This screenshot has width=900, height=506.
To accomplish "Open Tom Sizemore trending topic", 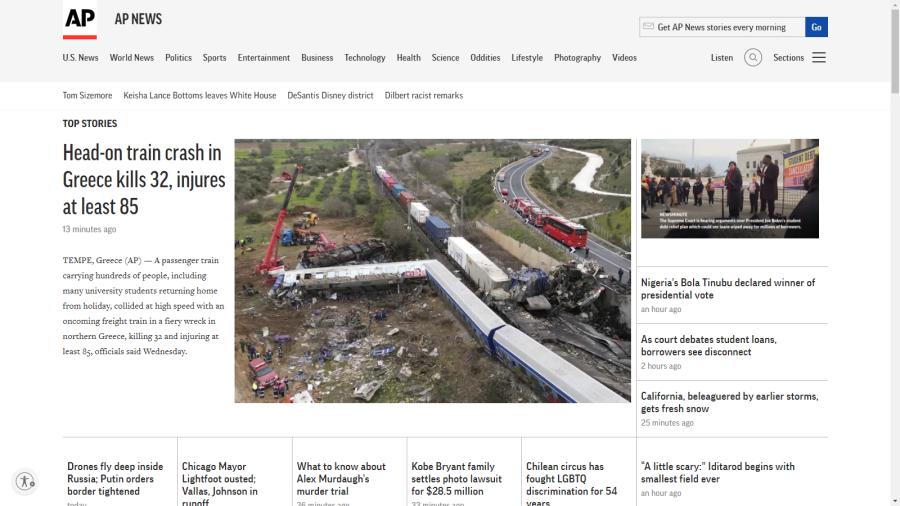I will click(87, 95).
